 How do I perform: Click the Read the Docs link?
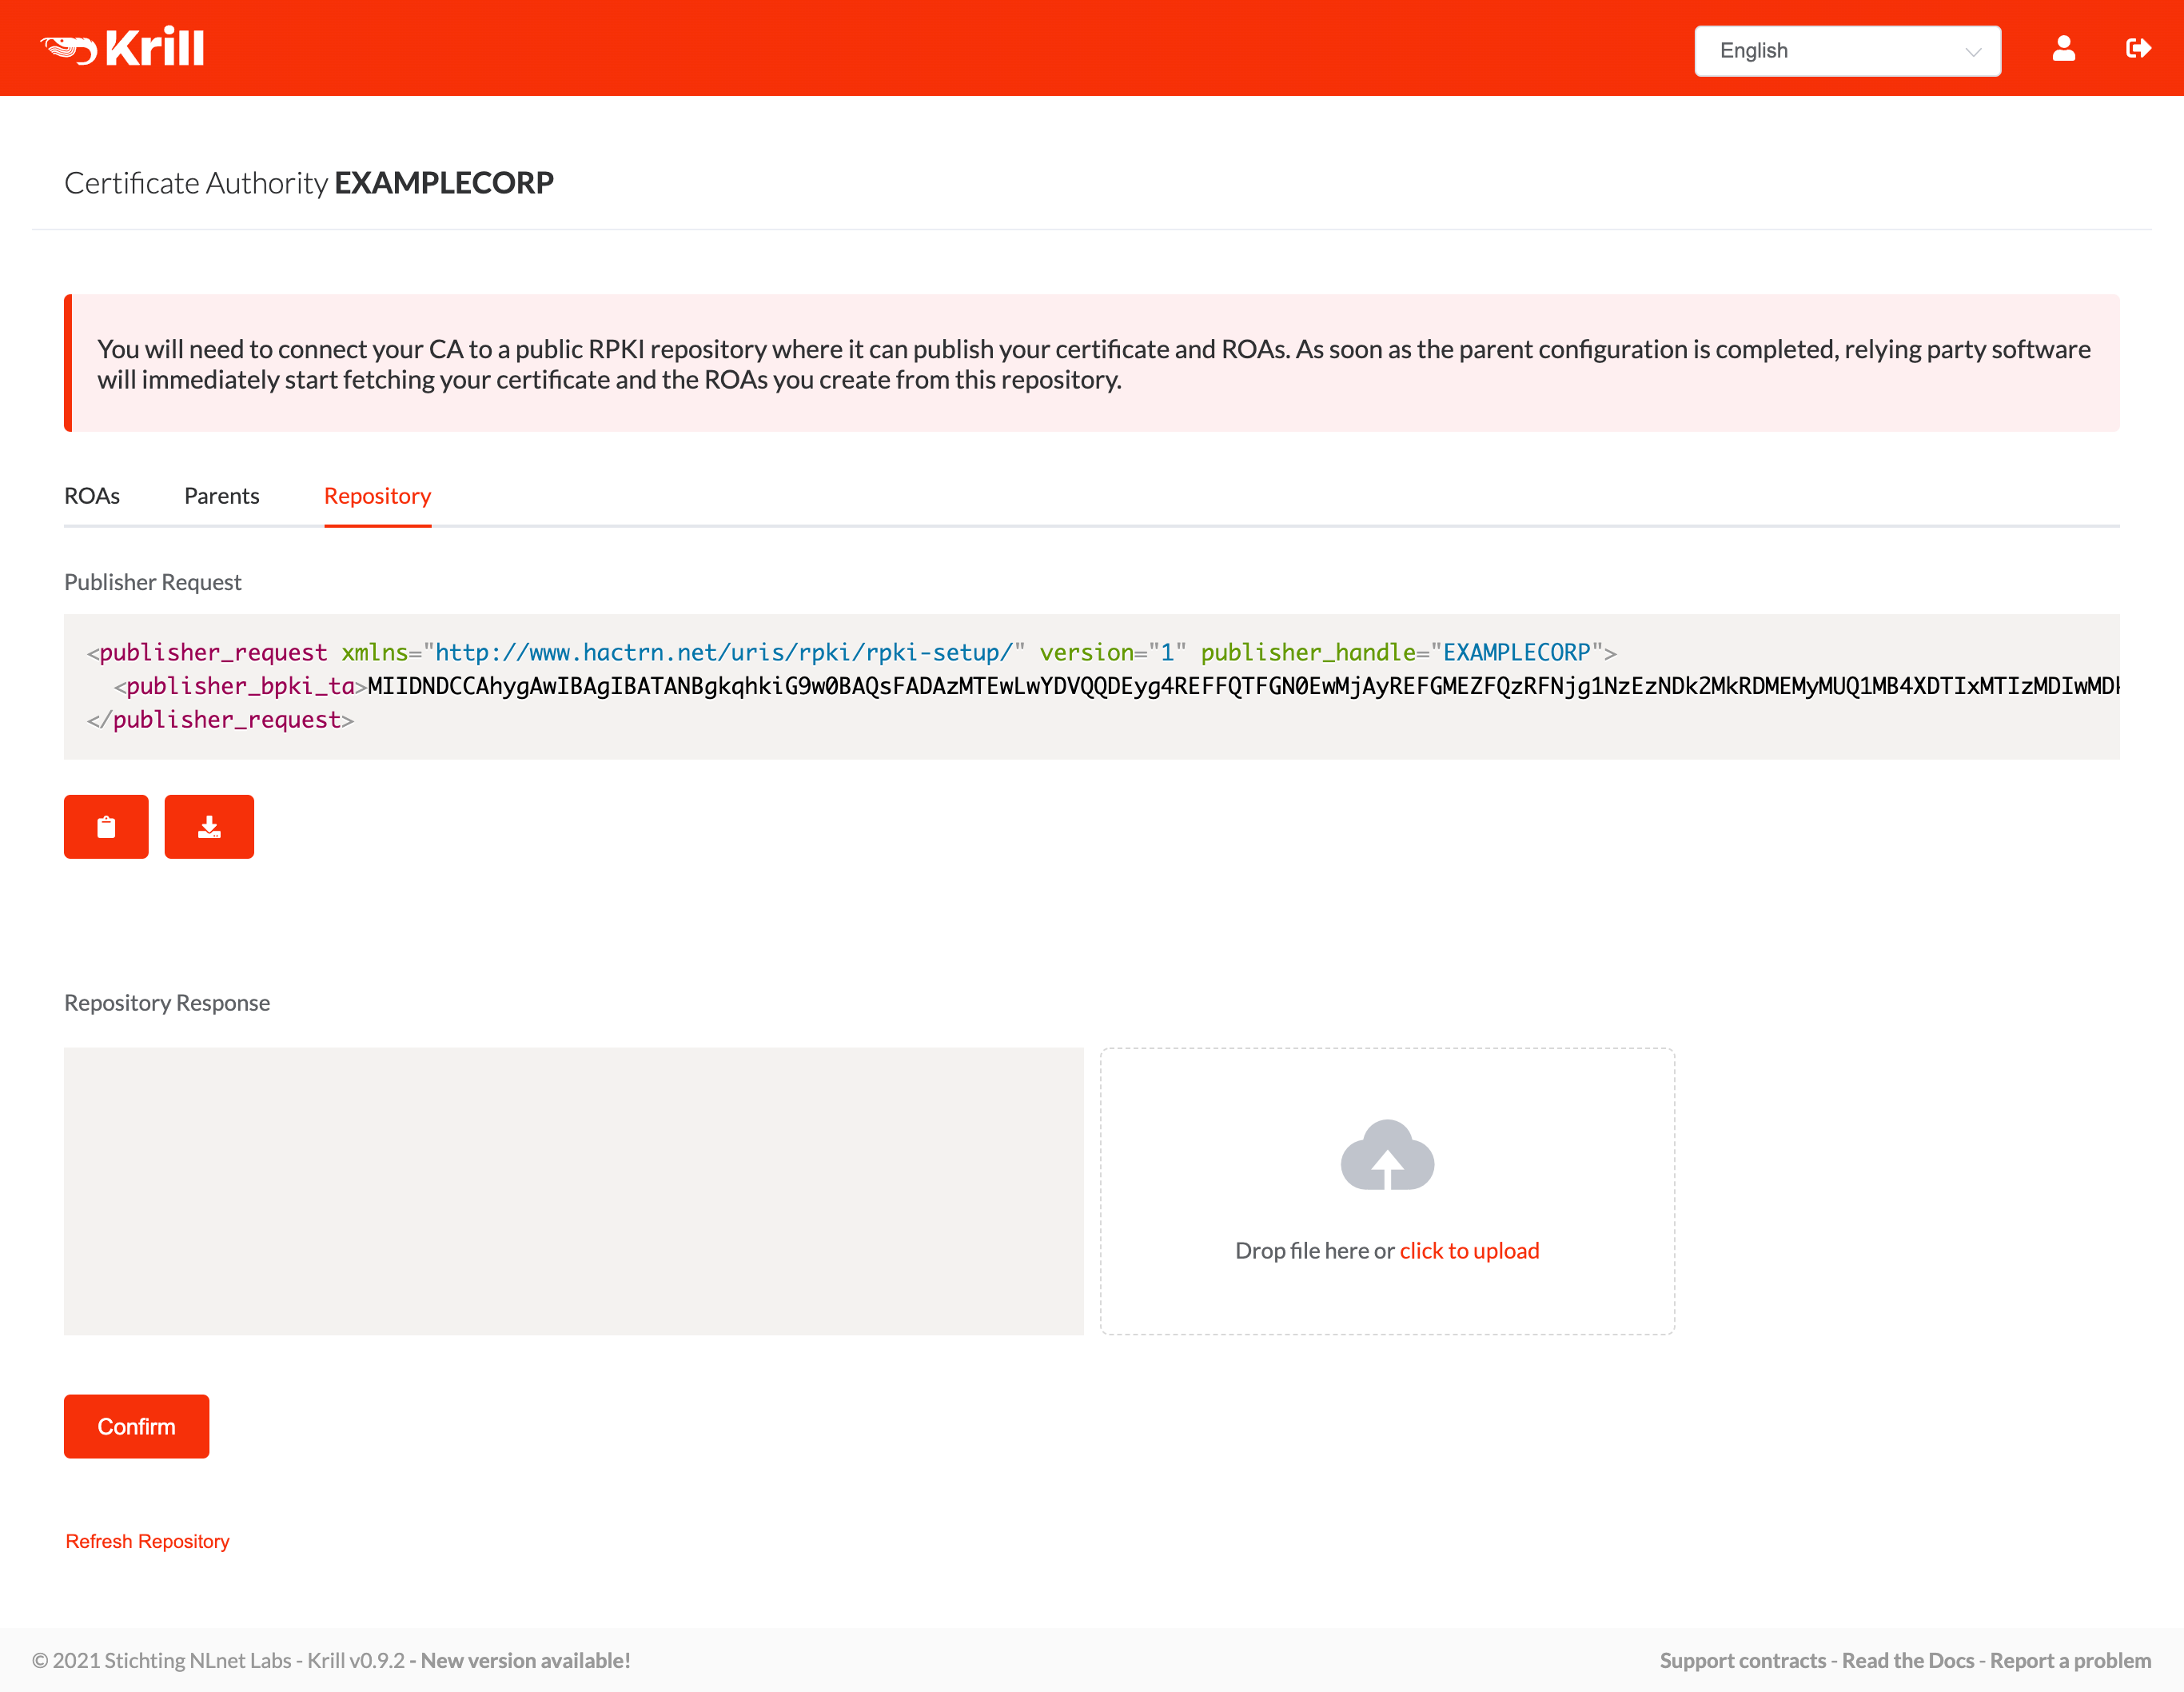[x=1907, y=1658]
